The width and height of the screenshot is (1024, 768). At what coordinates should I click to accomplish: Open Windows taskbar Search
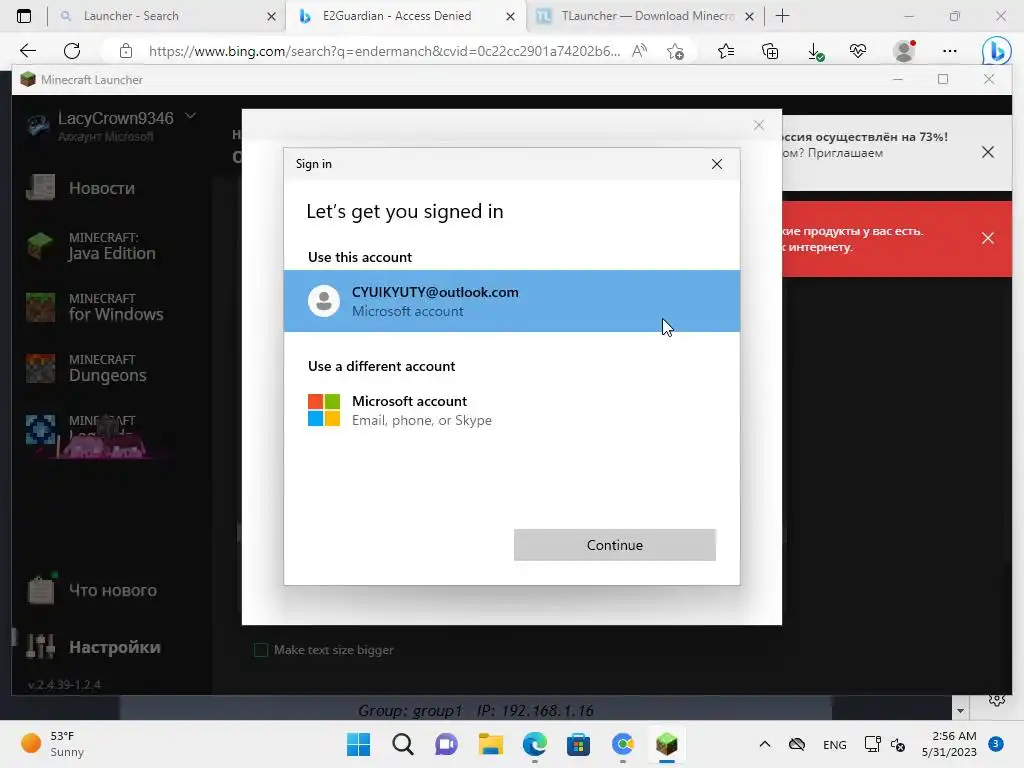(403, 744)
